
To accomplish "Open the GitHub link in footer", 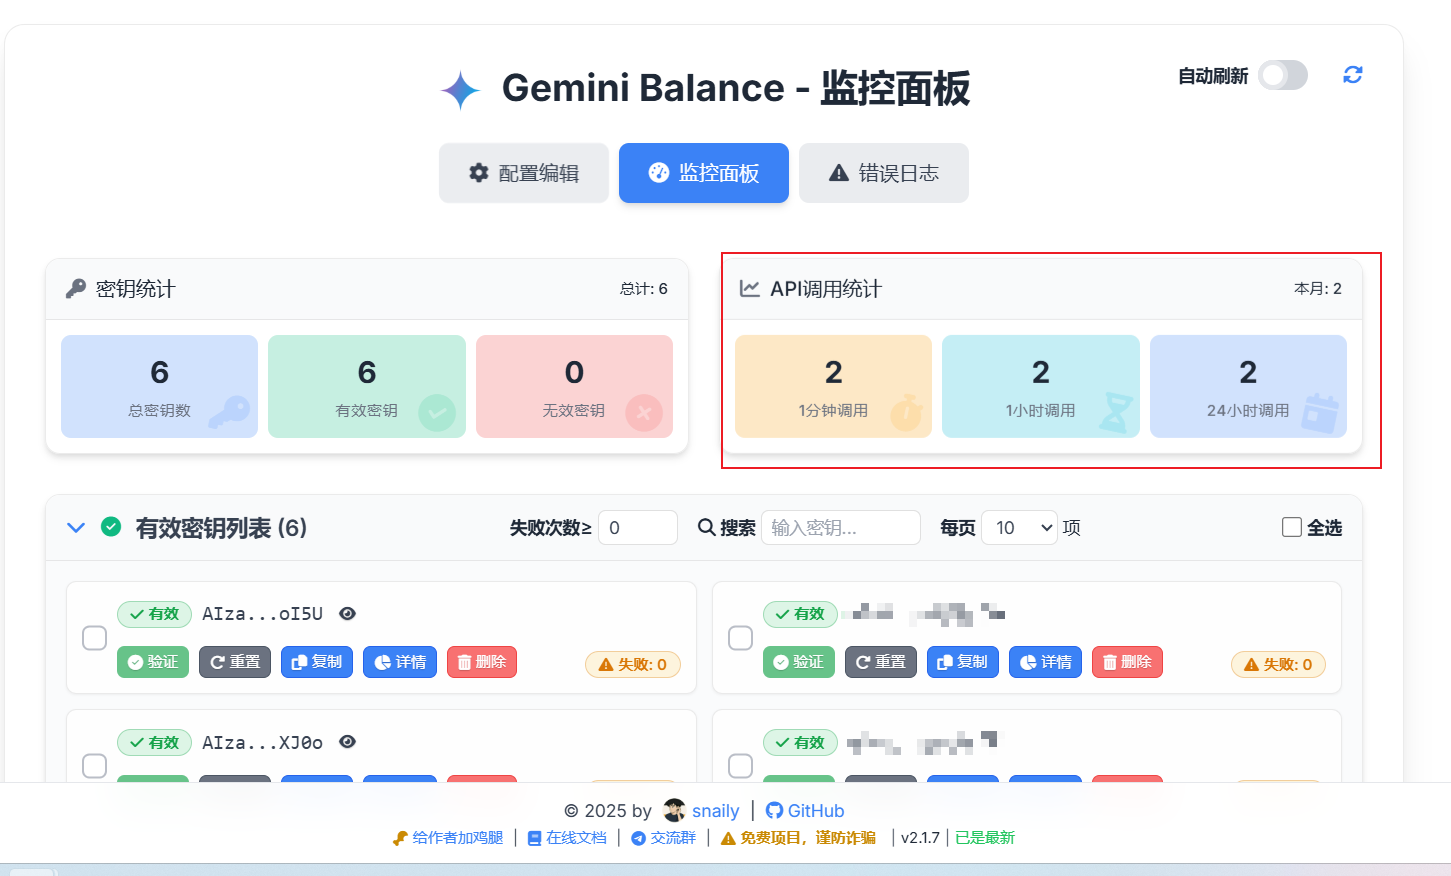I will [x=805, y=811].
